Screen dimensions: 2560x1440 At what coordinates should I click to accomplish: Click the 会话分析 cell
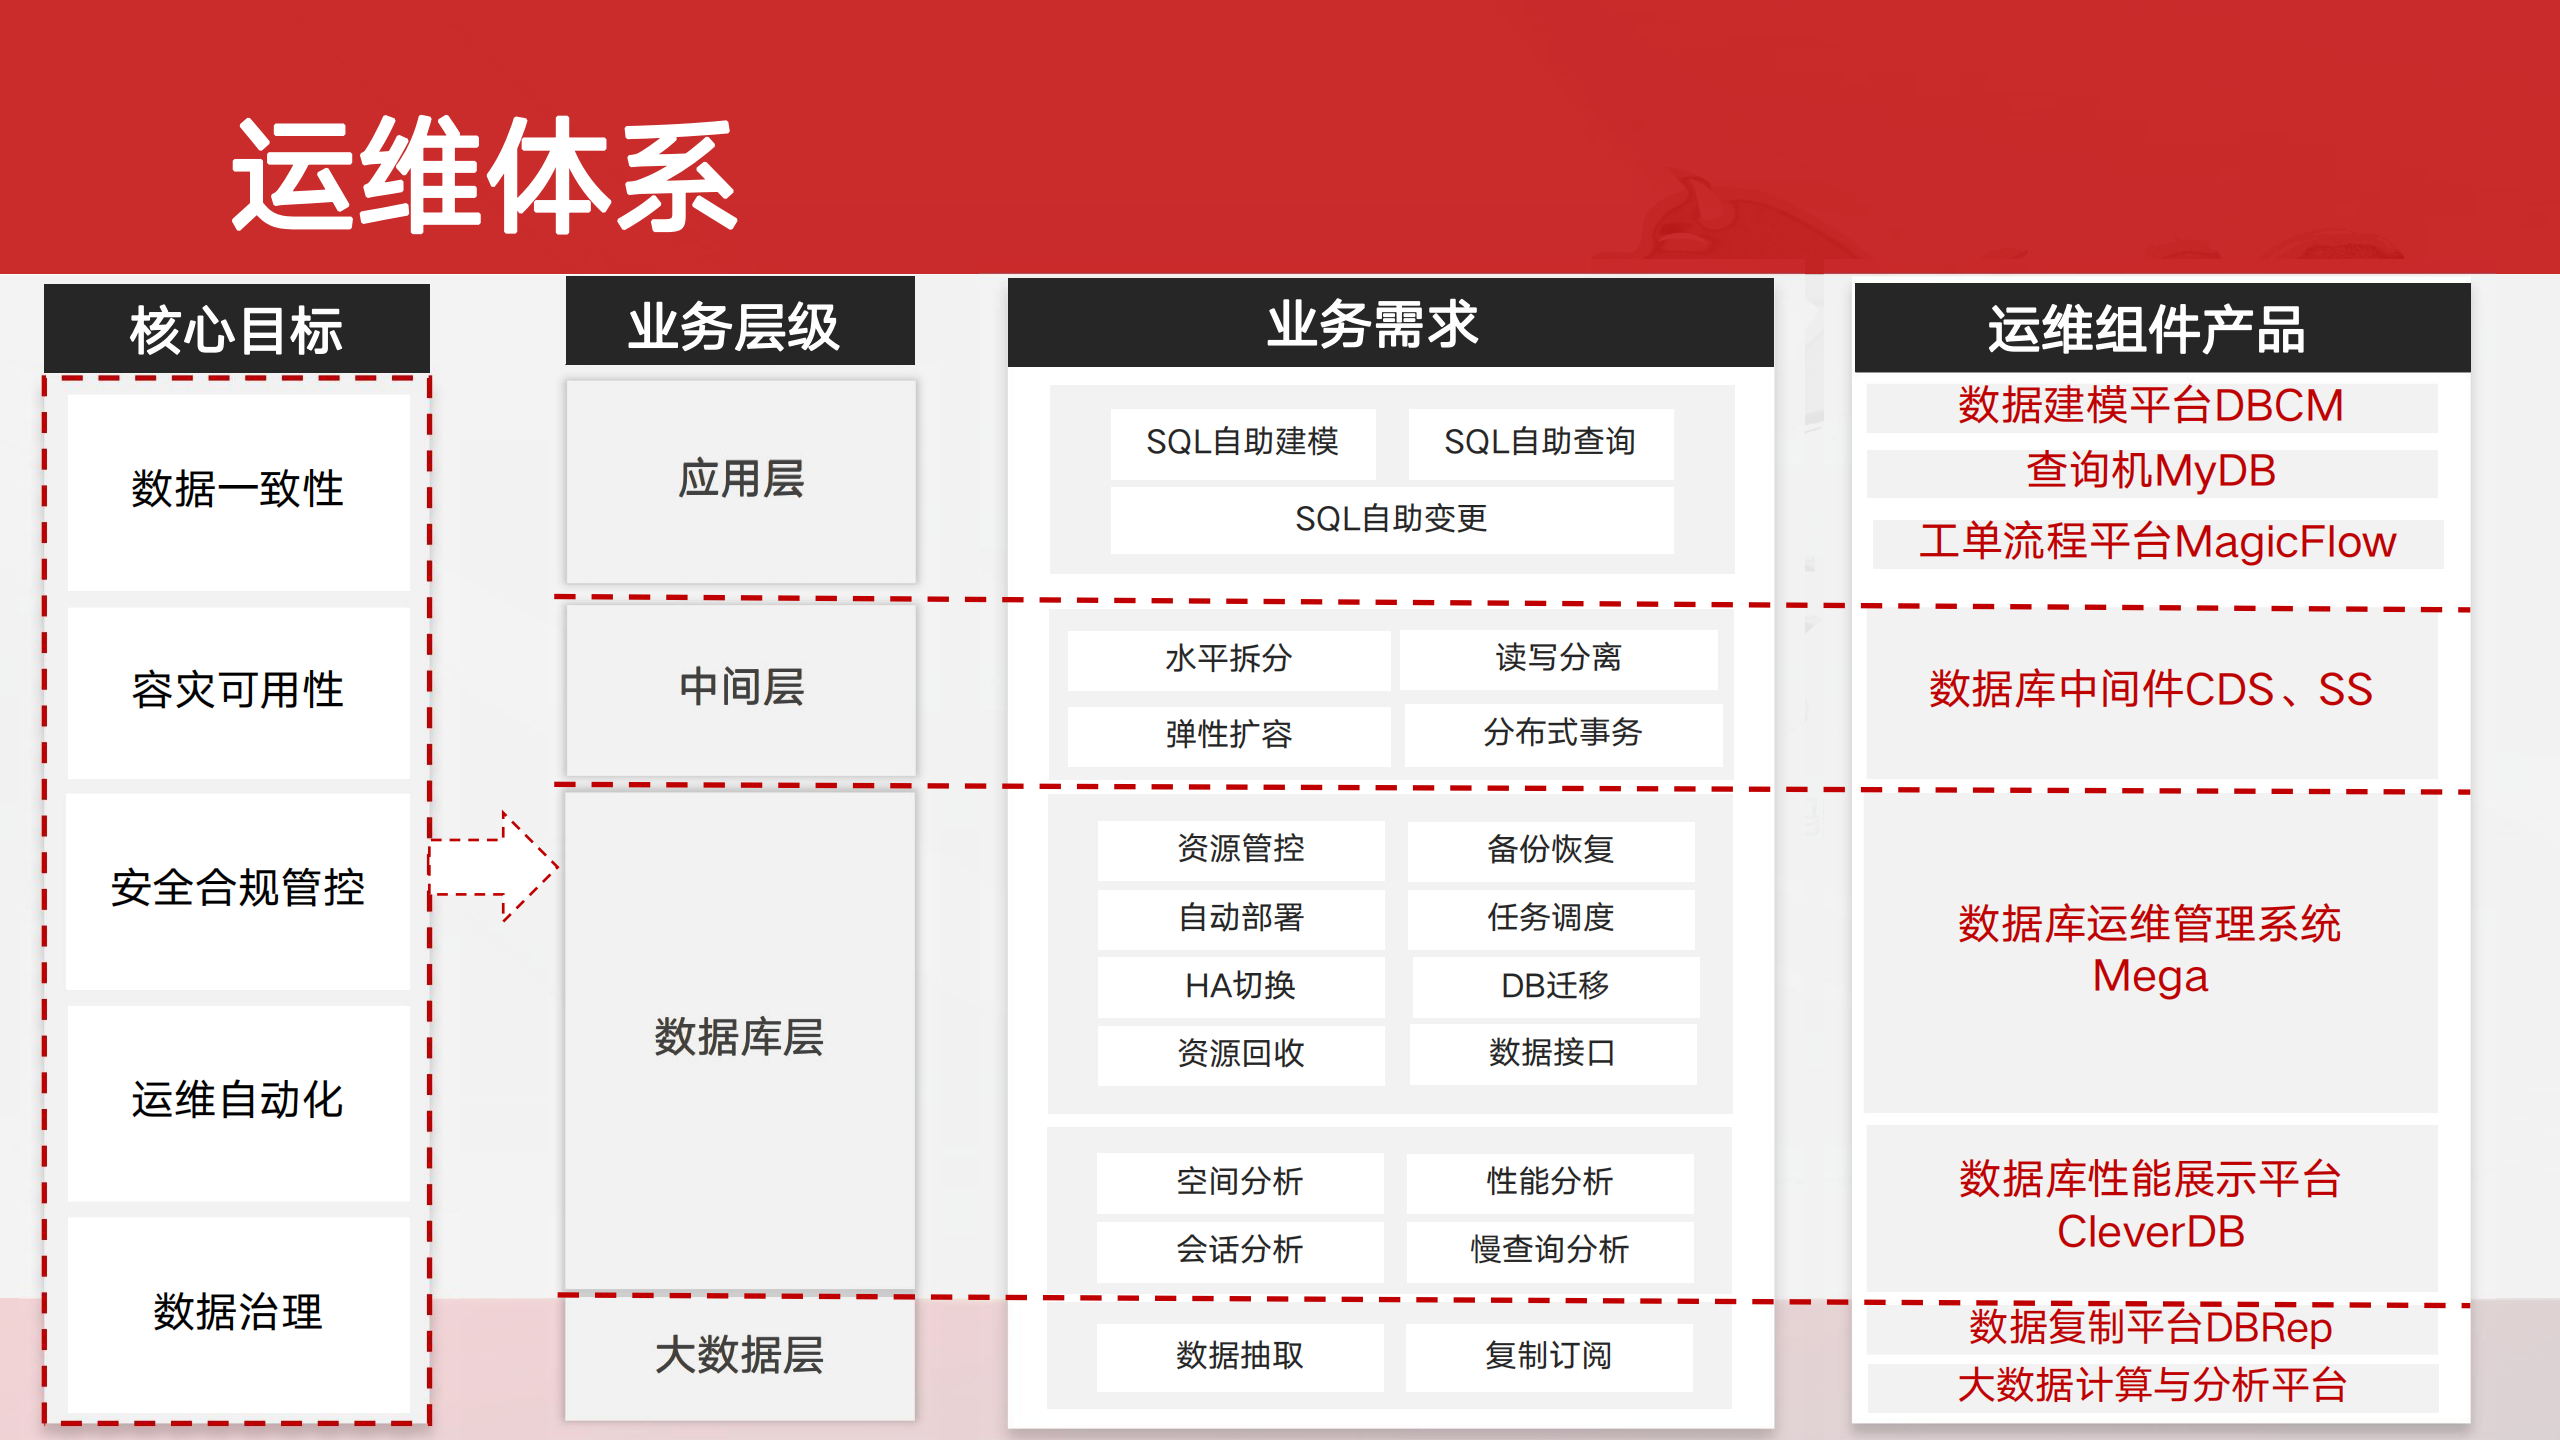tap(1240, 1252)
